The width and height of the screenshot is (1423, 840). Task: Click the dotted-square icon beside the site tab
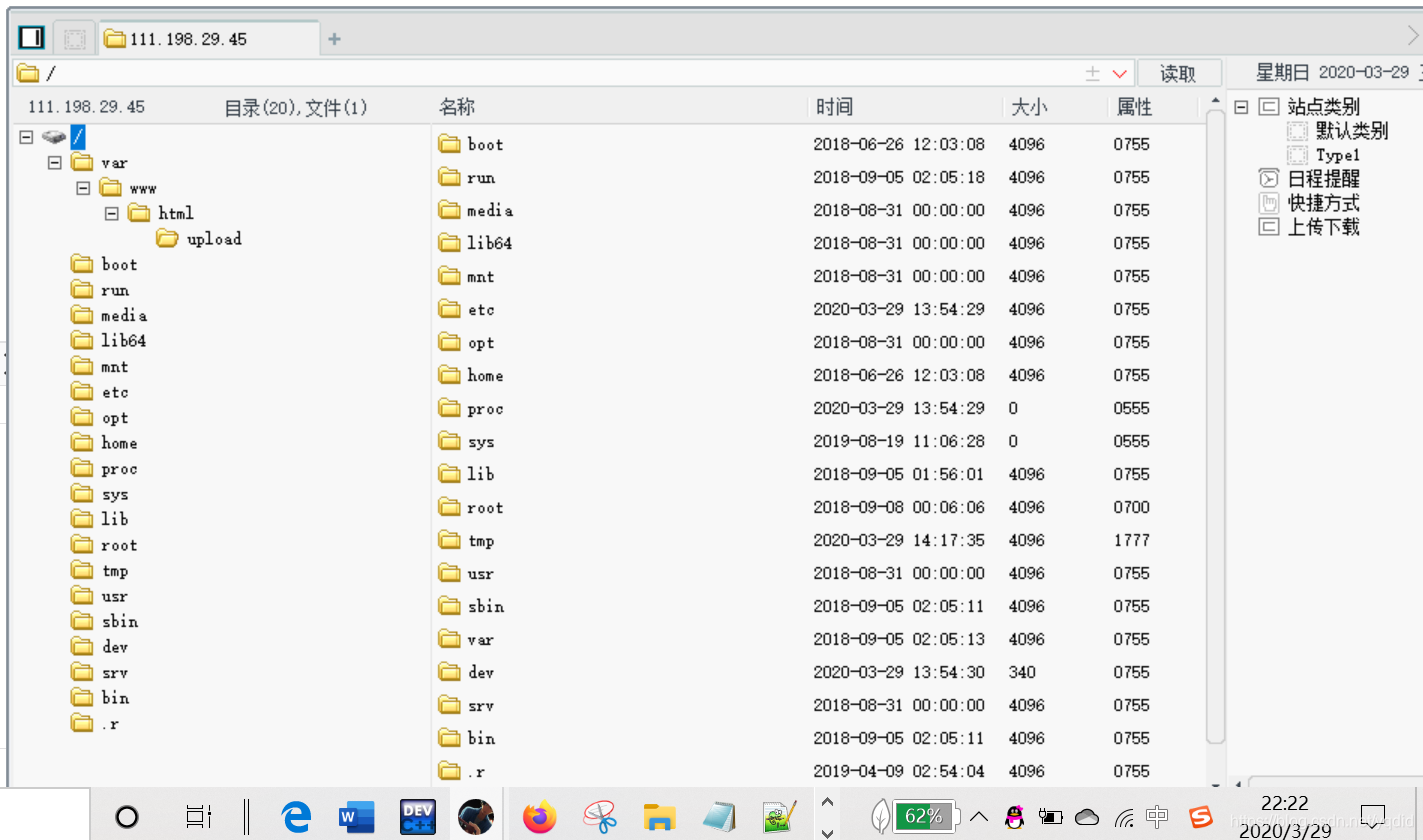coord(74,39)
